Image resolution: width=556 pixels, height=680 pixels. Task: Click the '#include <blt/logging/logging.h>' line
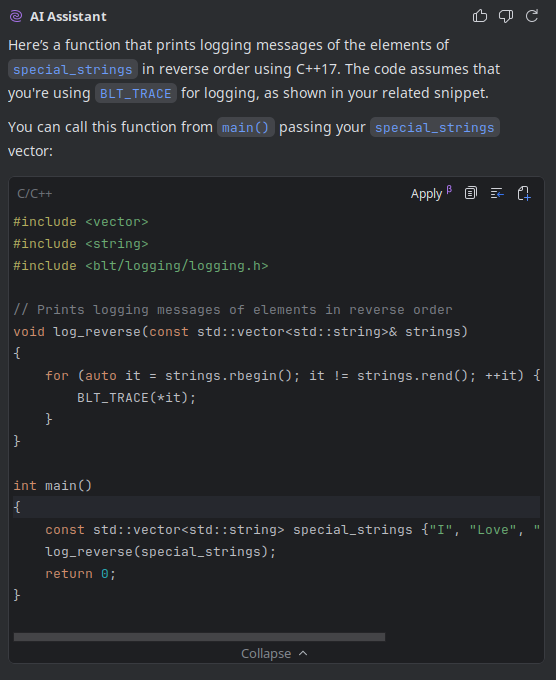tap(141, 265)
